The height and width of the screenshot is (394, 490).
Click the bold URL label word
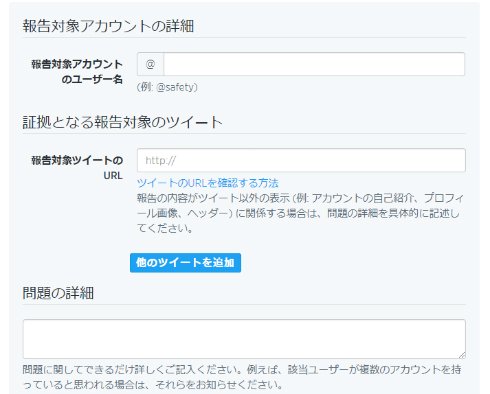(x=113, y=176)
